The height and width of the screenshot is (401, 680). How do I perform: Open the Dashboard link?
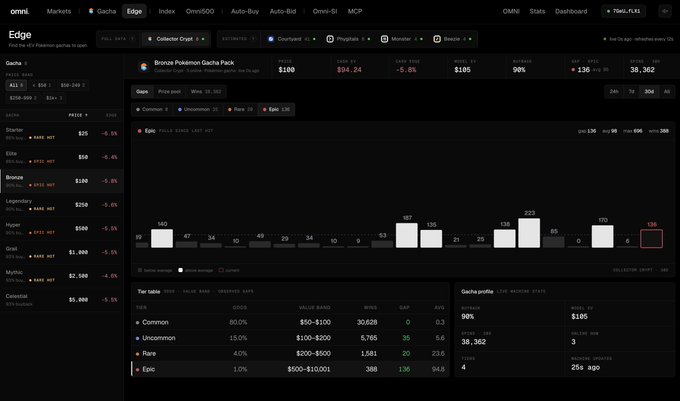571,11
